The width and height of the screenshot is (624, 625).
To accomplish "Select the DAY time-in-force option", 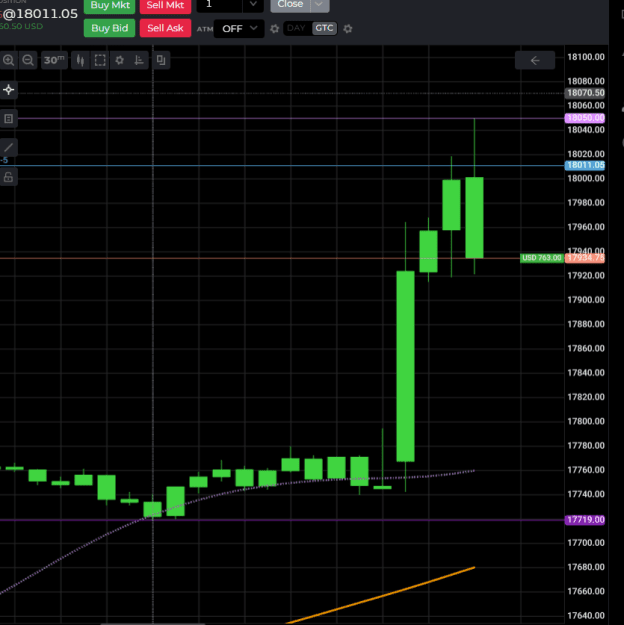I will click(x=296, y=28).
